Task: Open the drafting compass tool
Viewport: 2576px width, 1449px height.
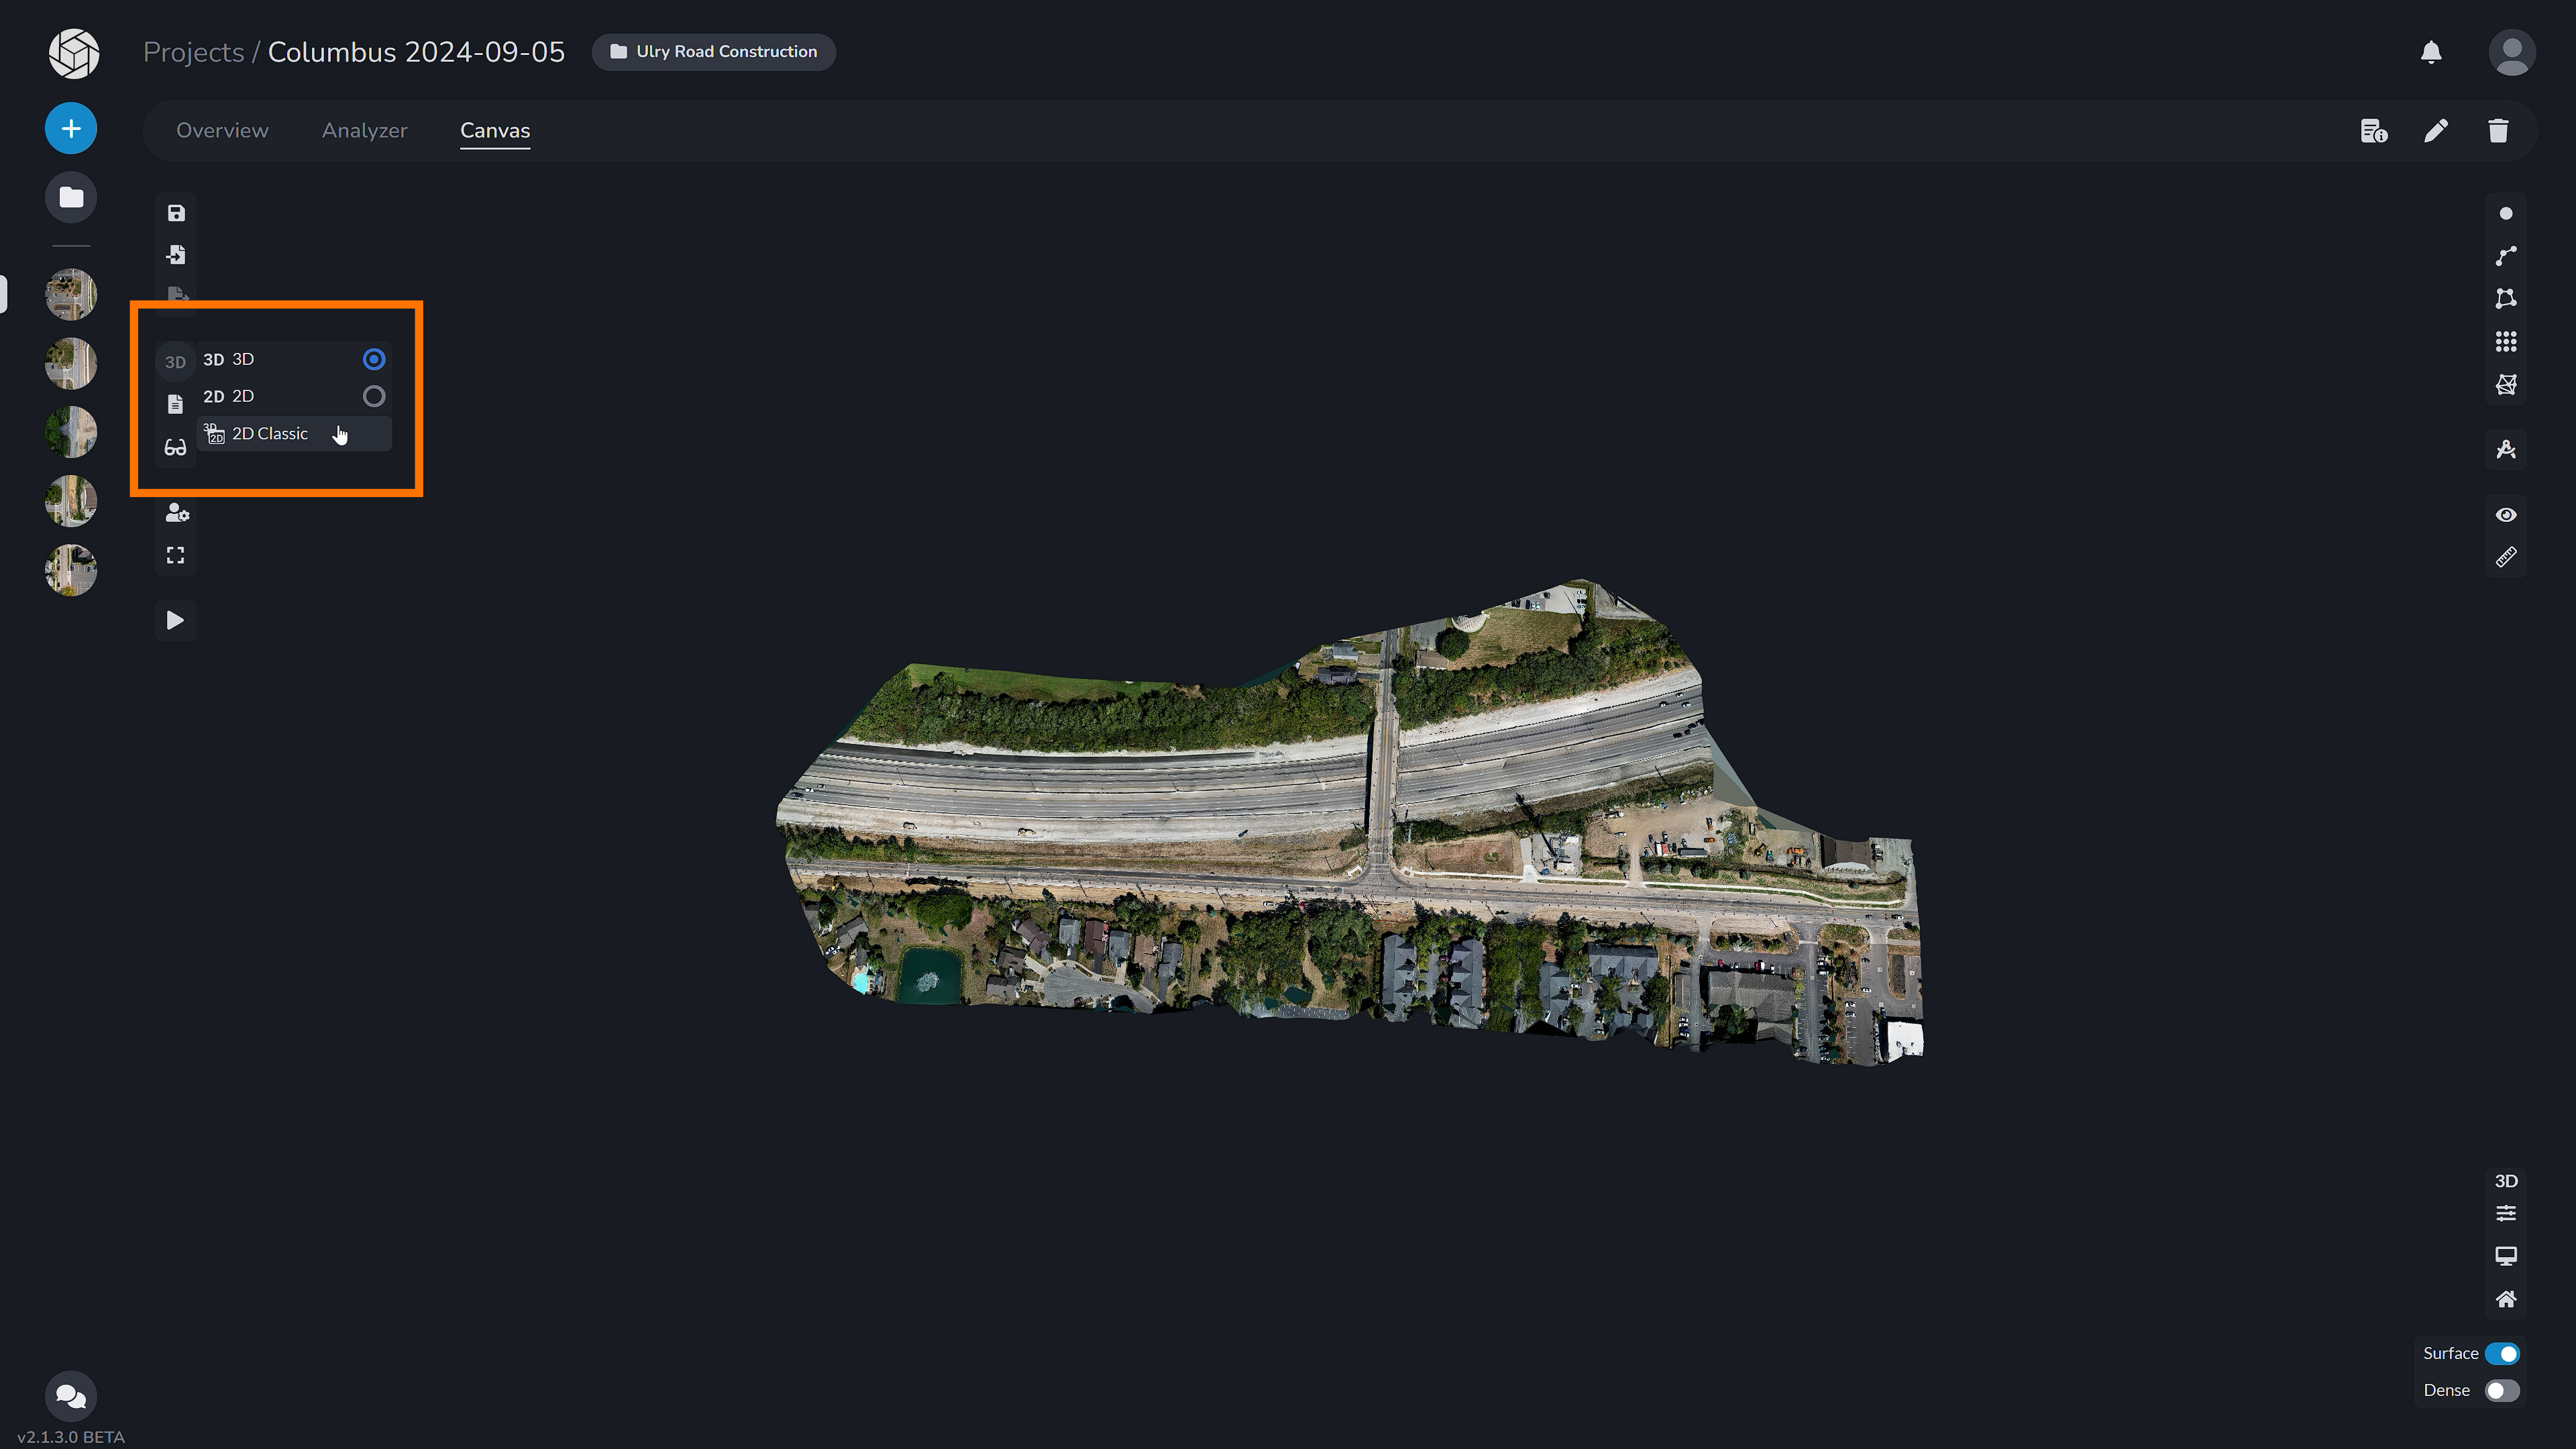Action: point(2506,449)
